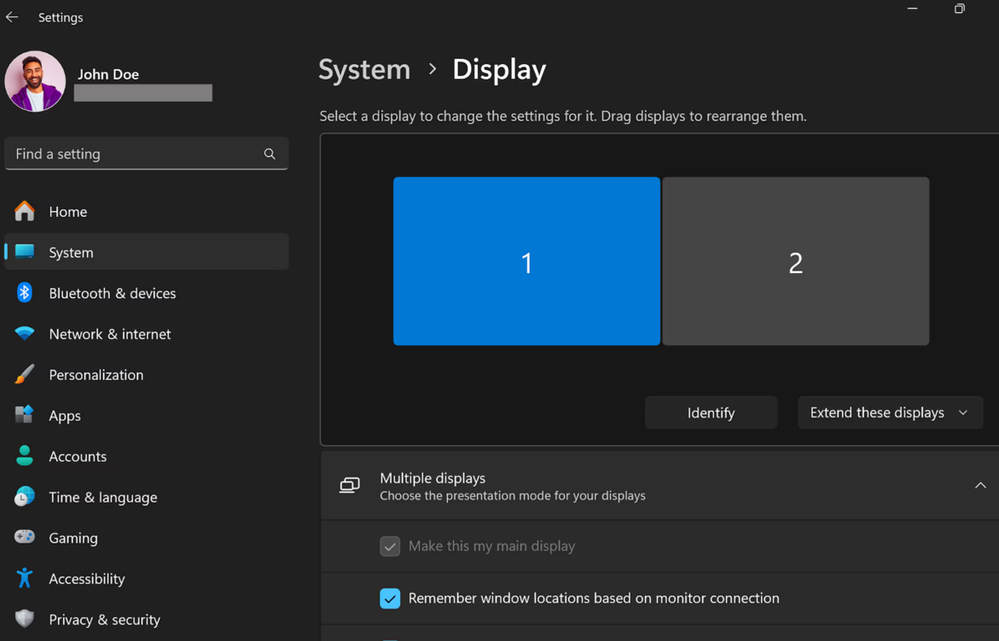The height and width of the screenshot is (641, 999).
Task: Click the search magnifier icon
Action: click(x=269, y=154)
